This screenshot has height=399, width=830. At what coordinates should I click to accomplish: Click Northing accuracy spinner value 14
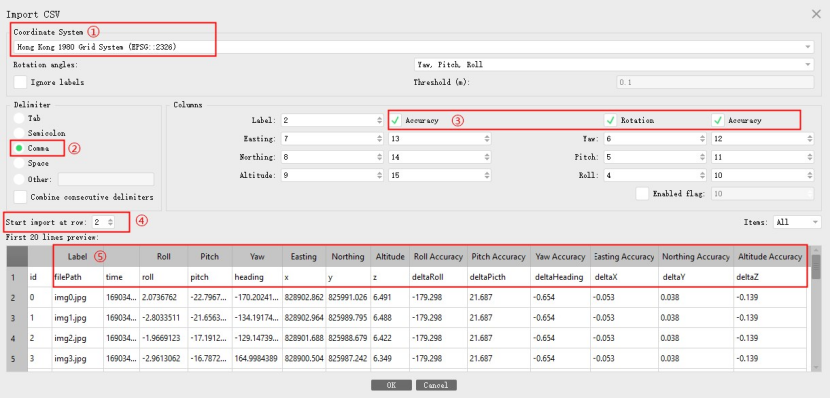(x=439, y=157)
